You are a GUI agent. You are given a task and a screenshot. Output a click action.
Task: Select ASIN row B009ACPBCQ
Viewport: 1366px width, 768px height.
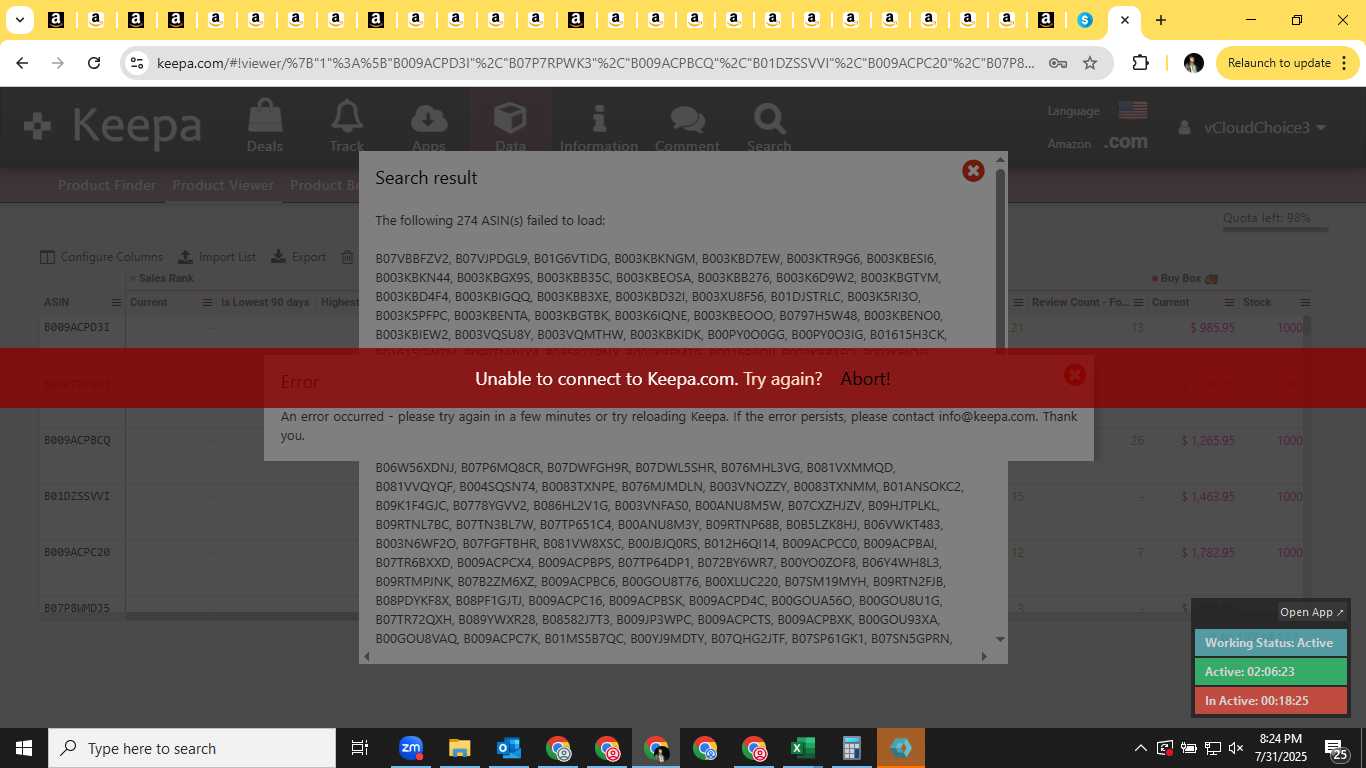(77, 440)
